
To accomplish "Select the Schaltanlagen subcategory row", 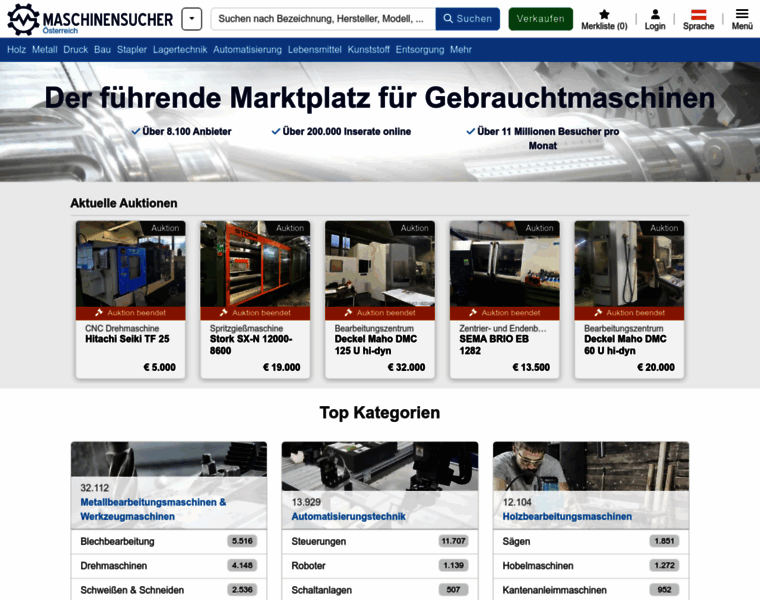I will 380,590.
